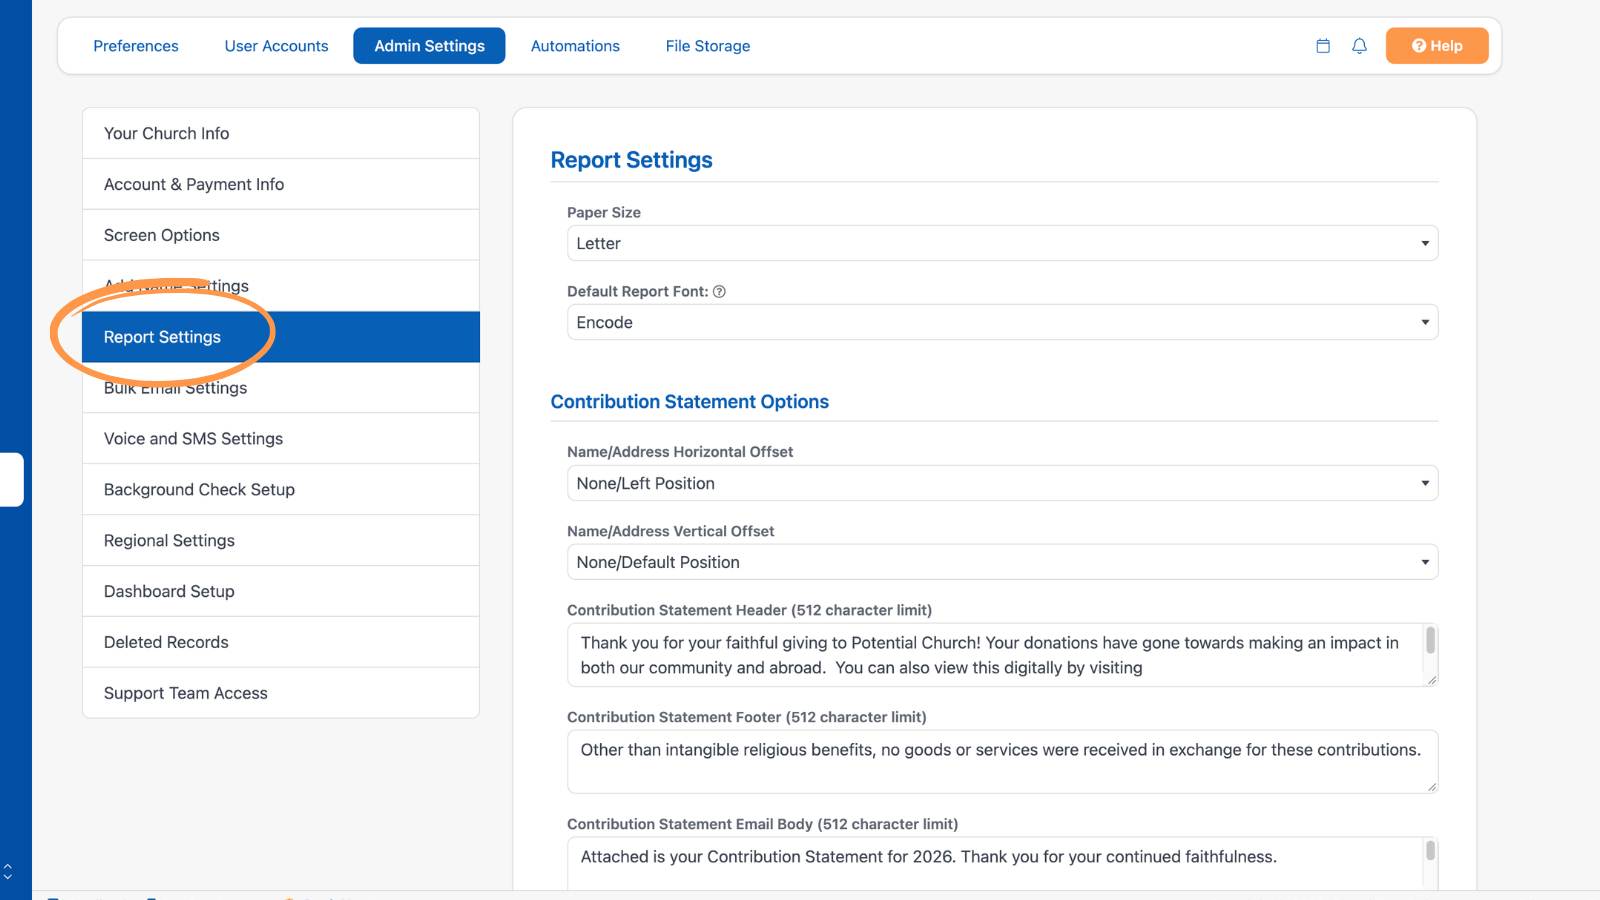The width and height of the screenshot is (1600, 900).
Task: Open Screen Options in sidebar
Action: coord(281,235)
